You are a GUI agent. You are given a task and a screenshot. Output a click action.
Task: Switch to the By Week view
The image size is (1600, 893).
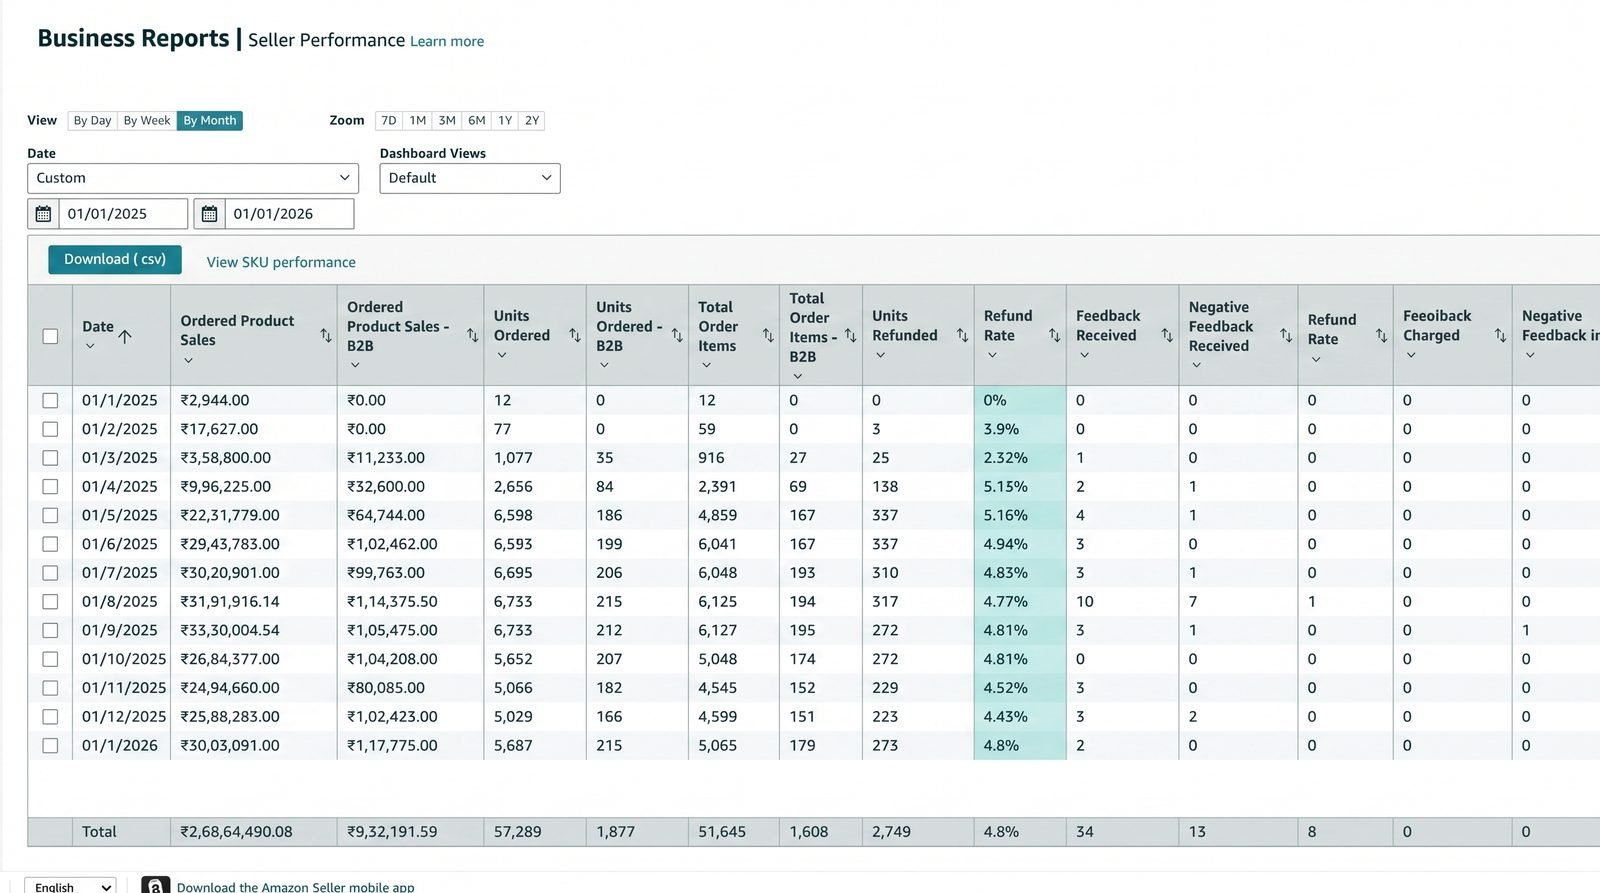147,120
